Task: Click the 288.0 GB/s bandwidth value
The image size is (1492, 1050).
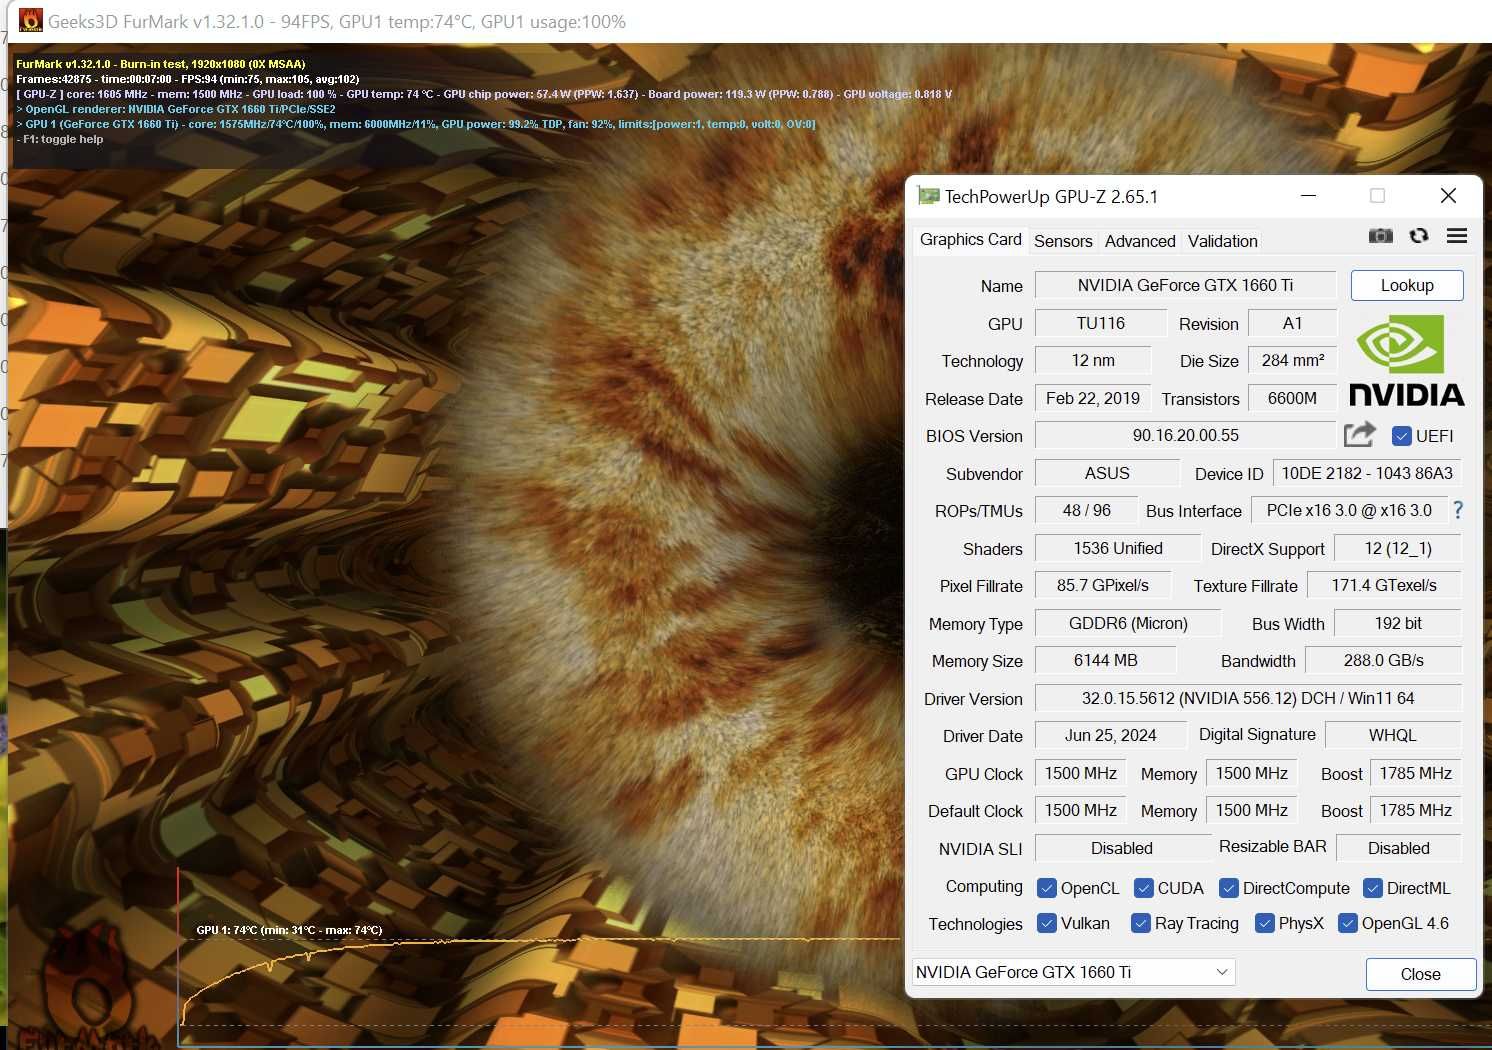Action: point(1383,660)
